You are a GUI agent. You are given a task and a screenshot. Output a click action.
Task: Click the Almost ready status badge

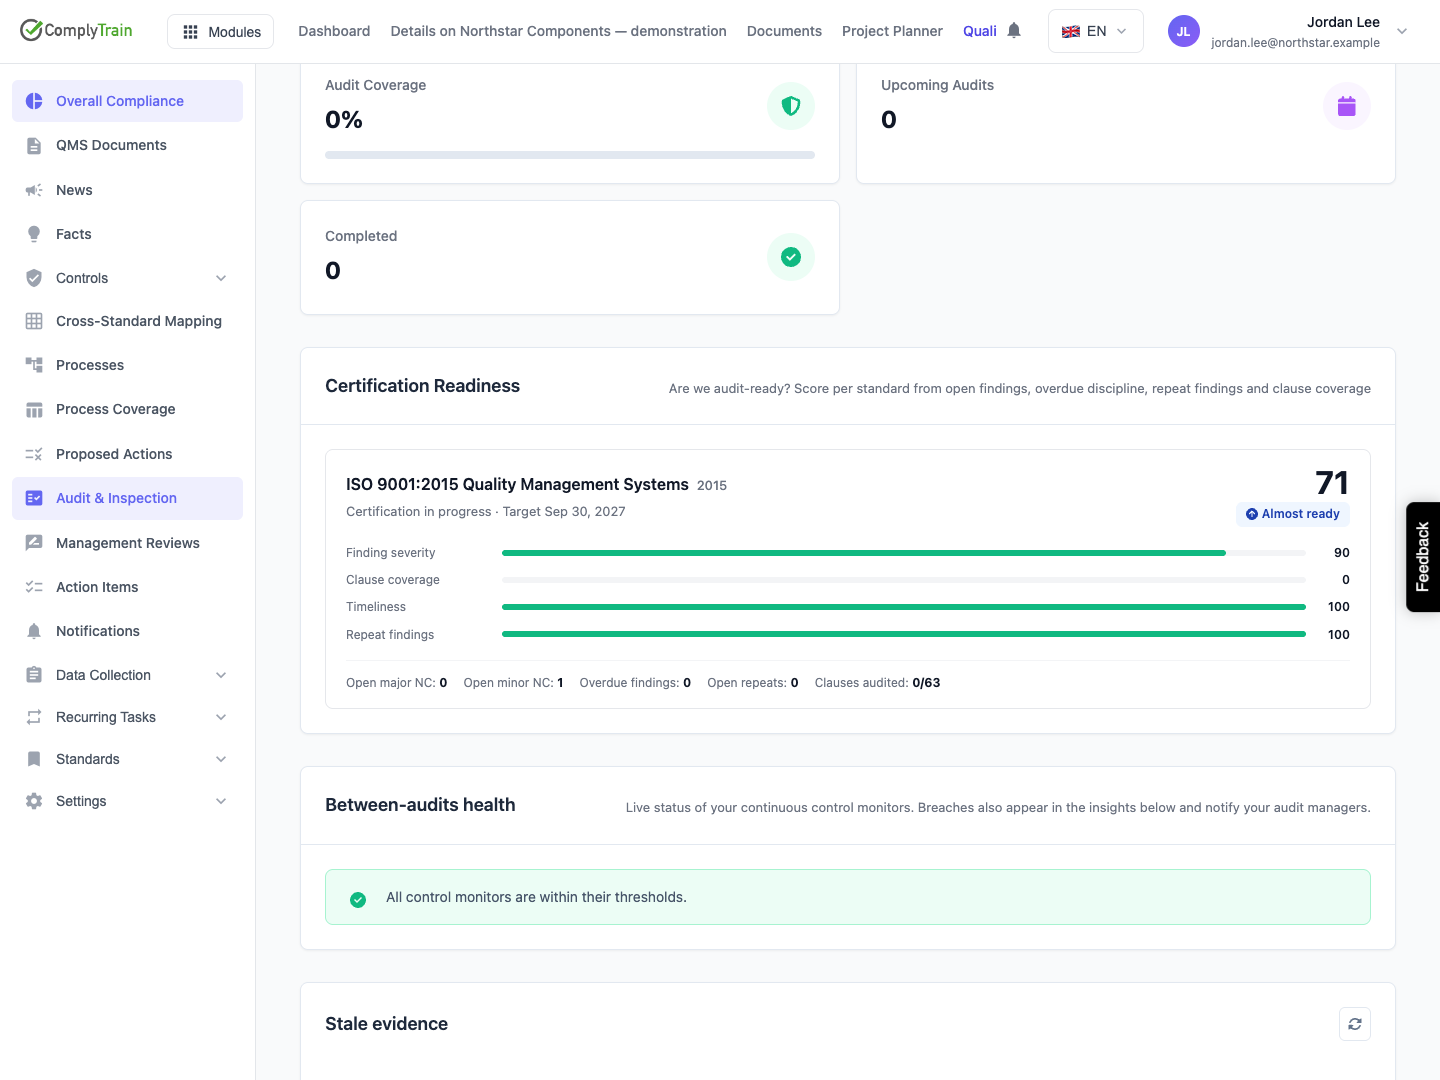(1293, 514)
